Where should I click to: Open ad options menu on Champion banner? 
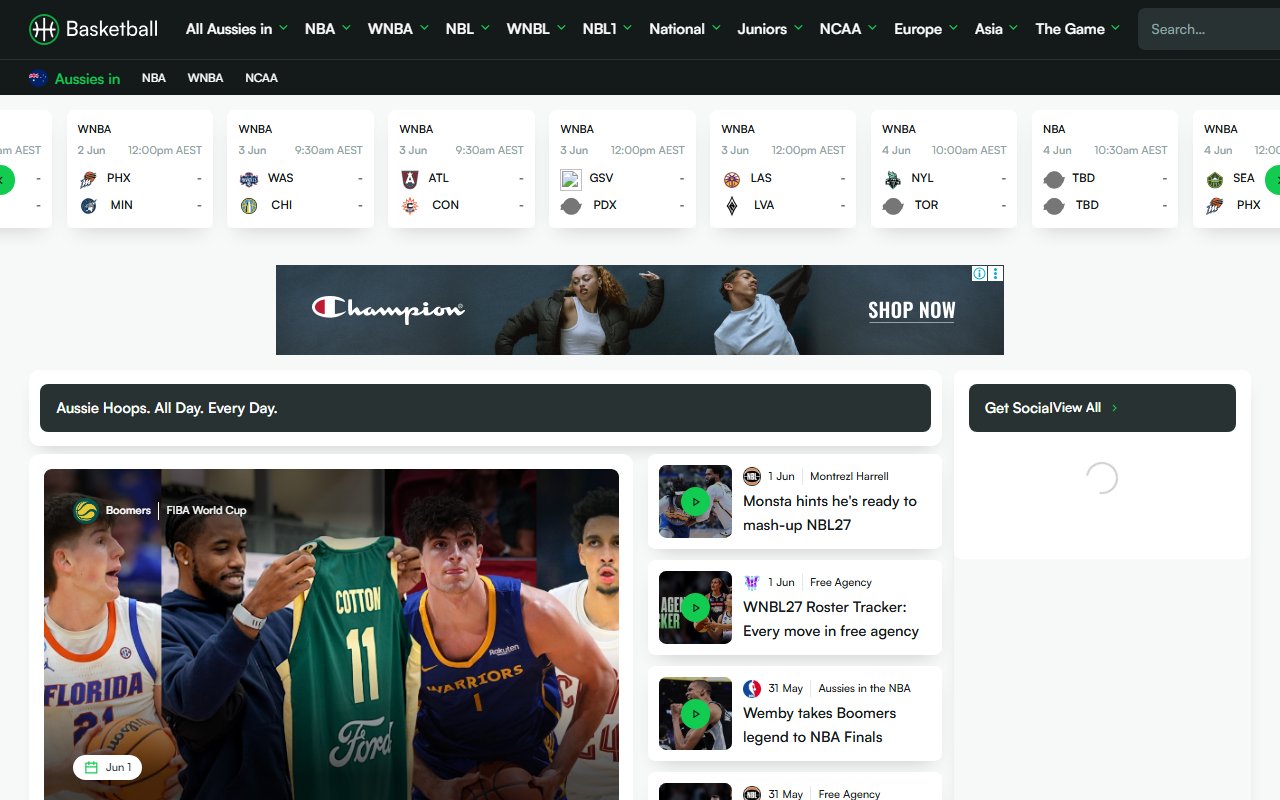click(996, 274)
